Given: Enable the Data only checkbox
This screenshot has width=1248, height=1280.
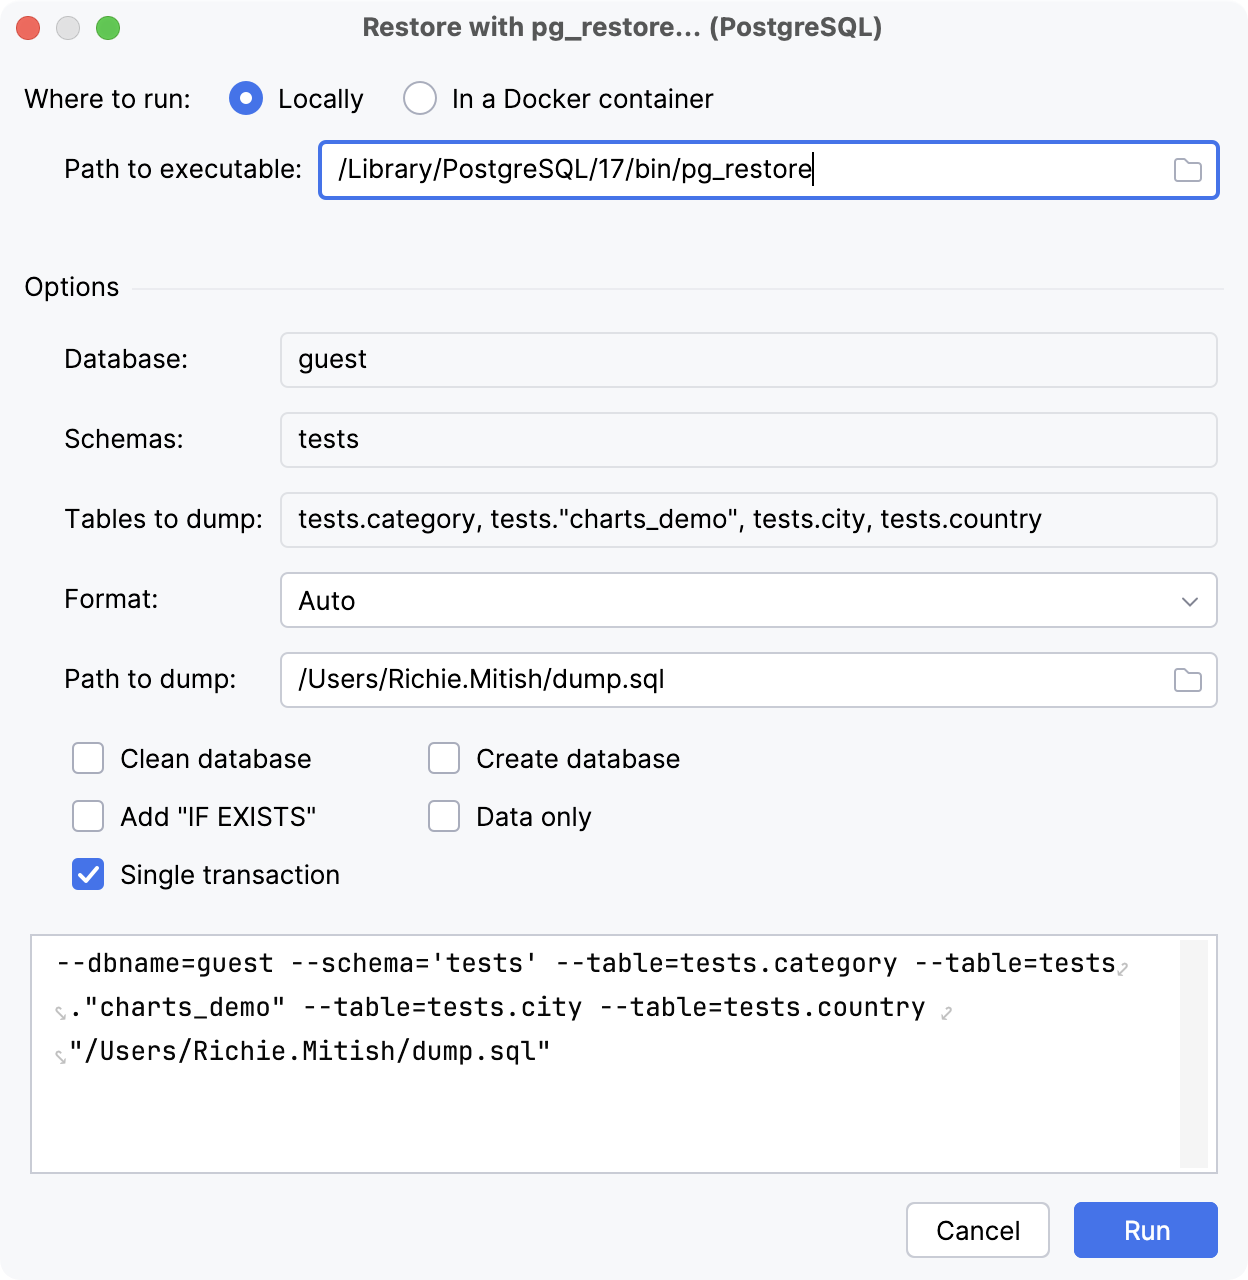Looking at the screenshot, I should tap(444, 817).
